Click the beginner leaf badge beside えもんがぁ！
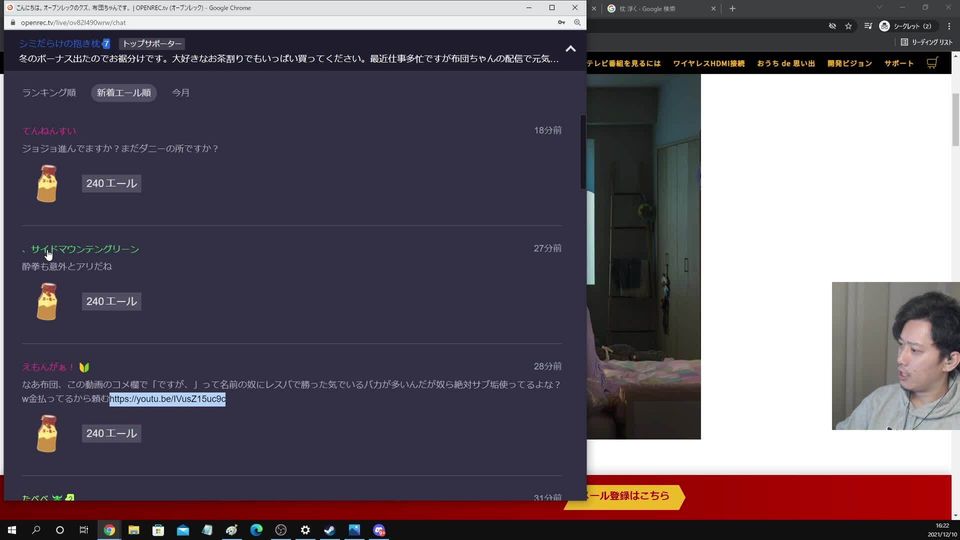The image size is (960, 540). (x=84, y=367)
